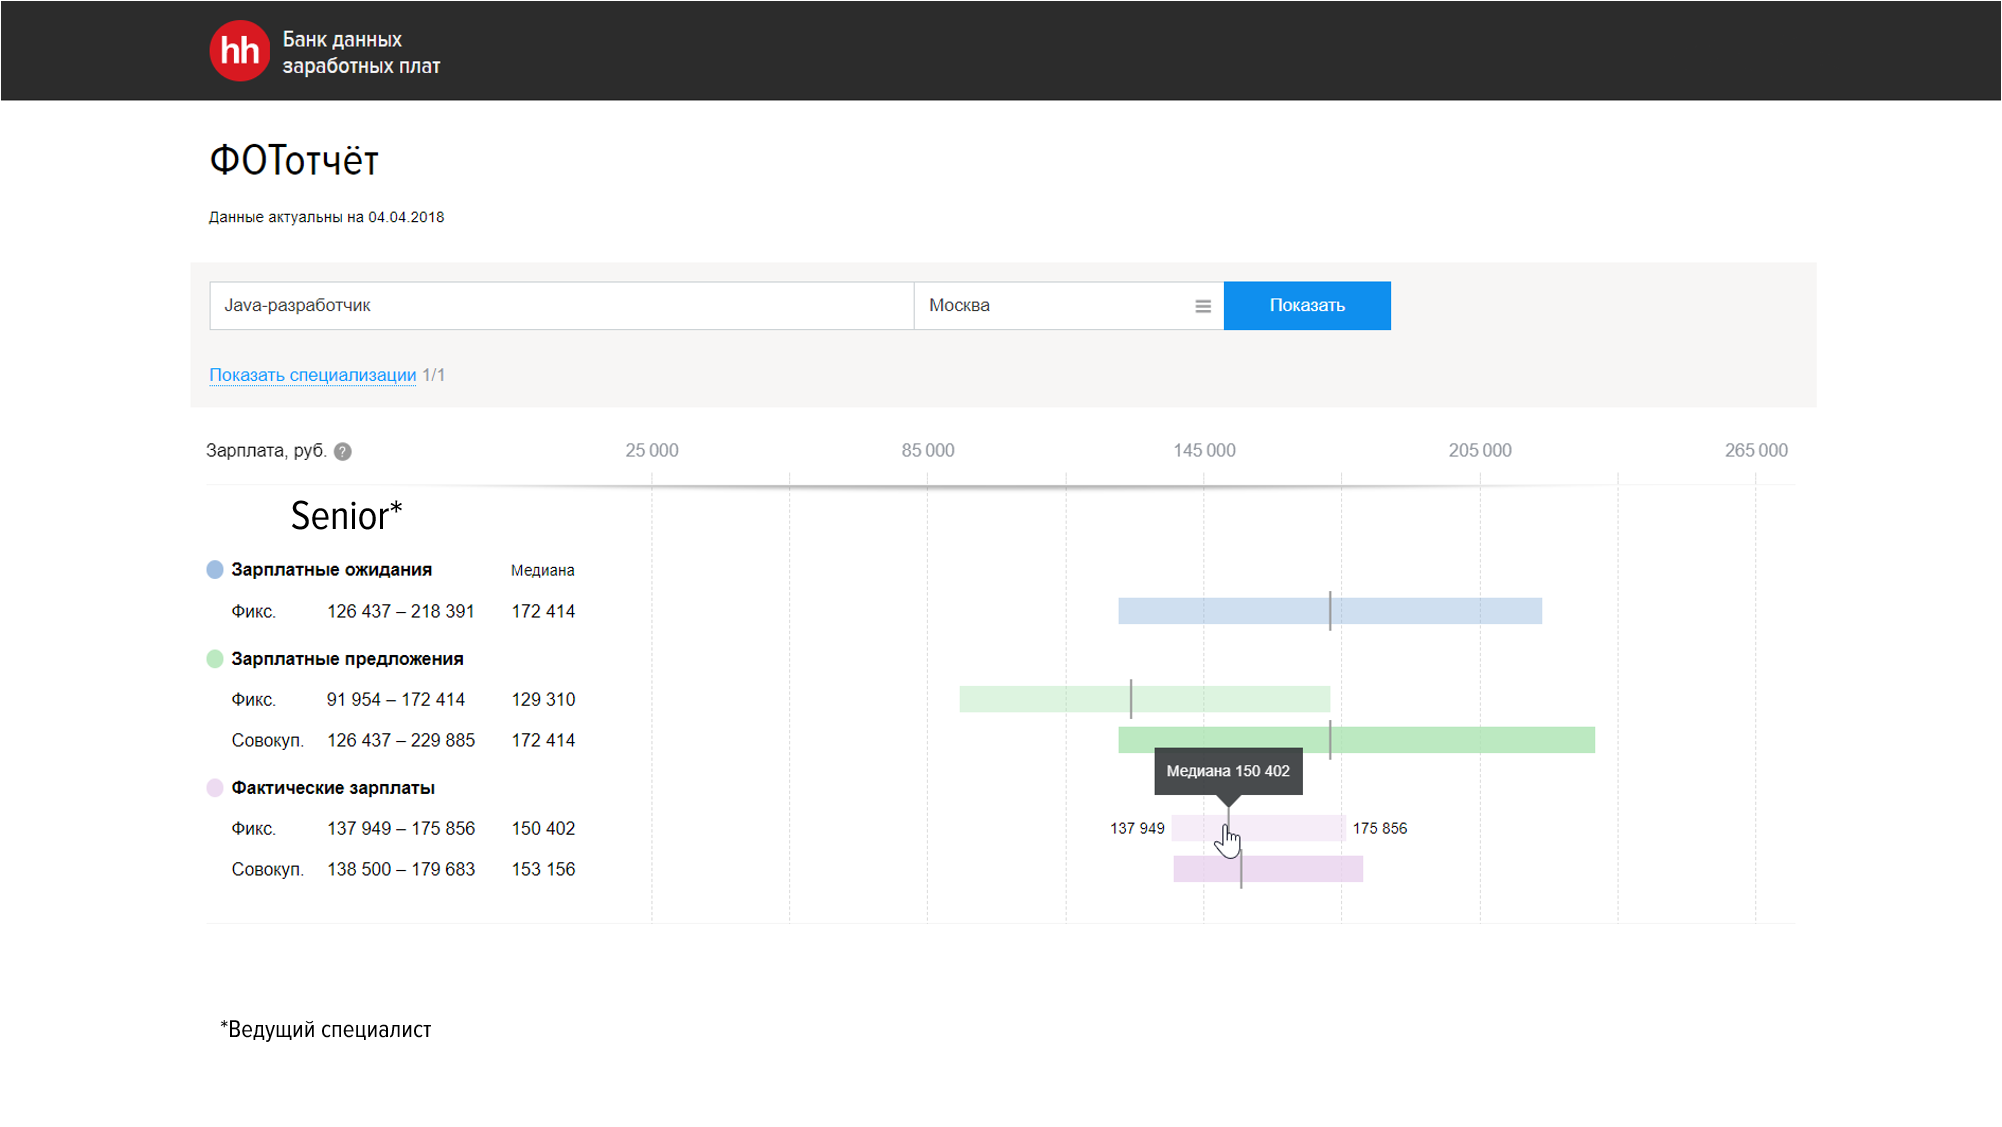Screen dimensions: 2002x1127
Task: Click the 153 156 median value
Action: [543, 870]
